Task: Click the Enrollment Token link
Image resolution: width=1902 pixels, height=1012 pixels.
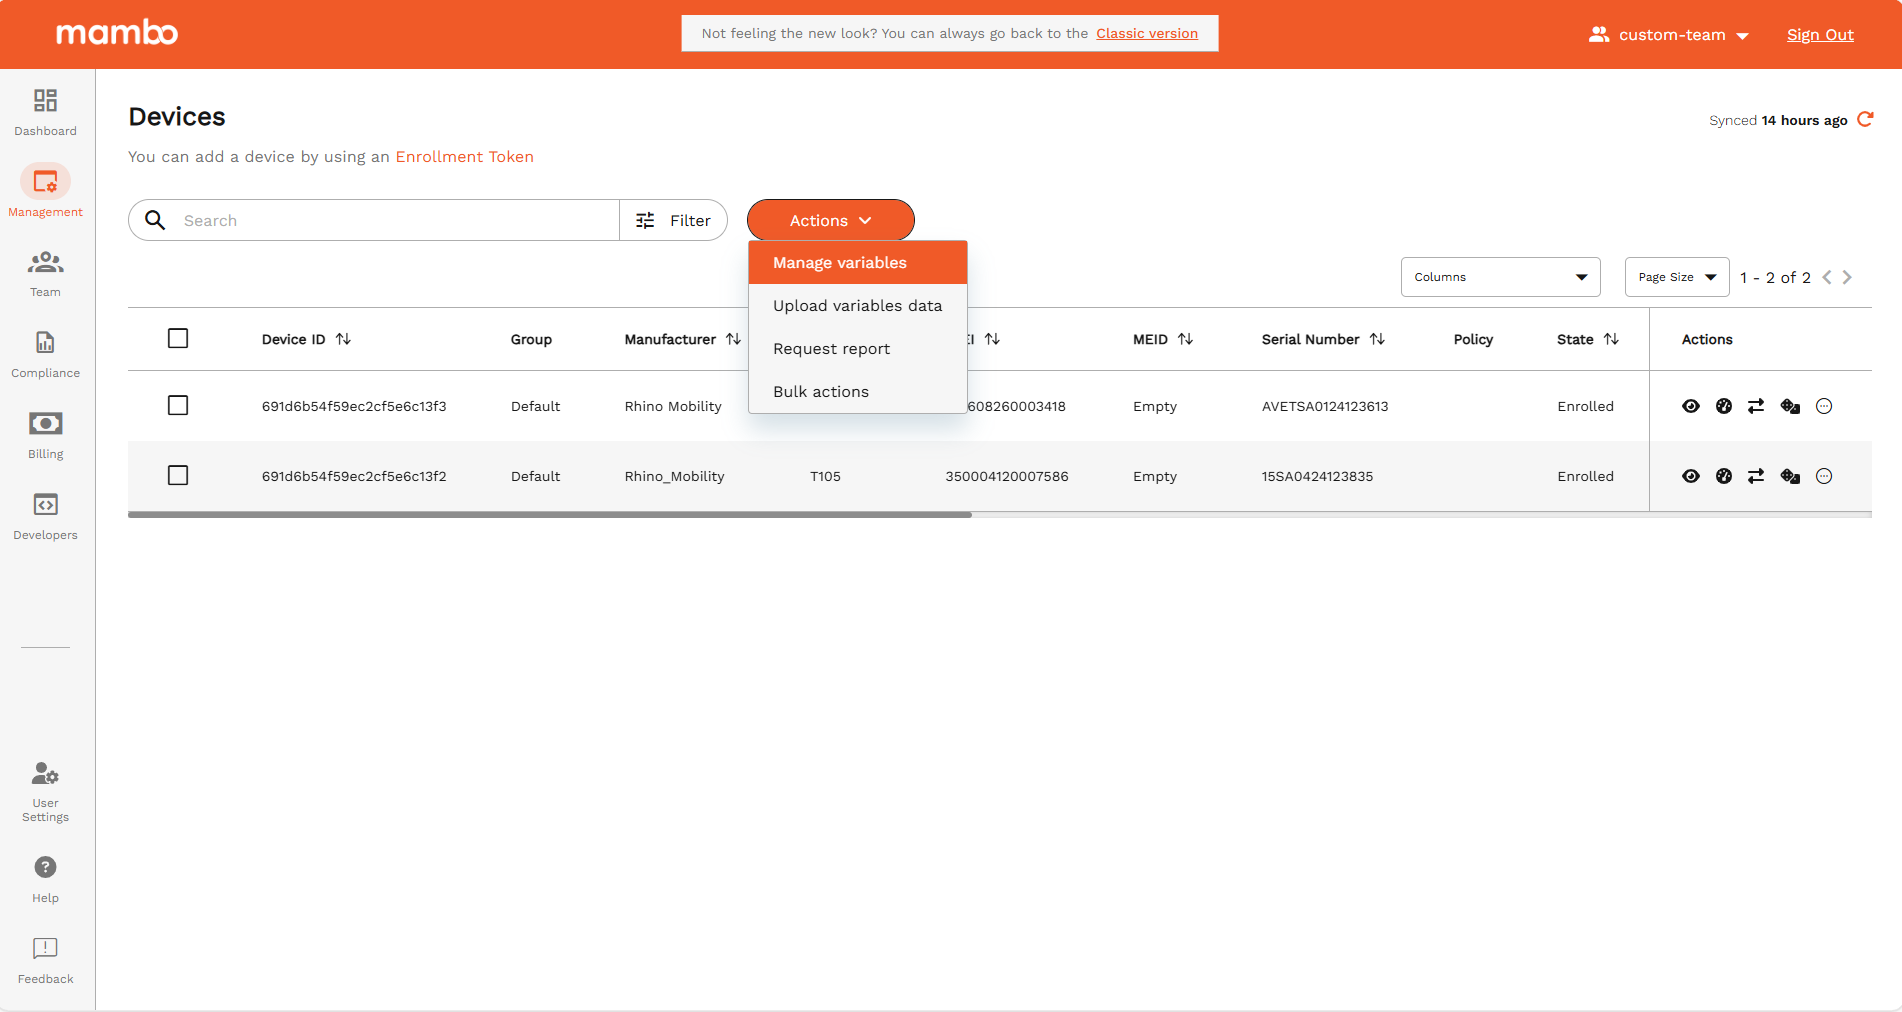Action: tap(464, 157)
